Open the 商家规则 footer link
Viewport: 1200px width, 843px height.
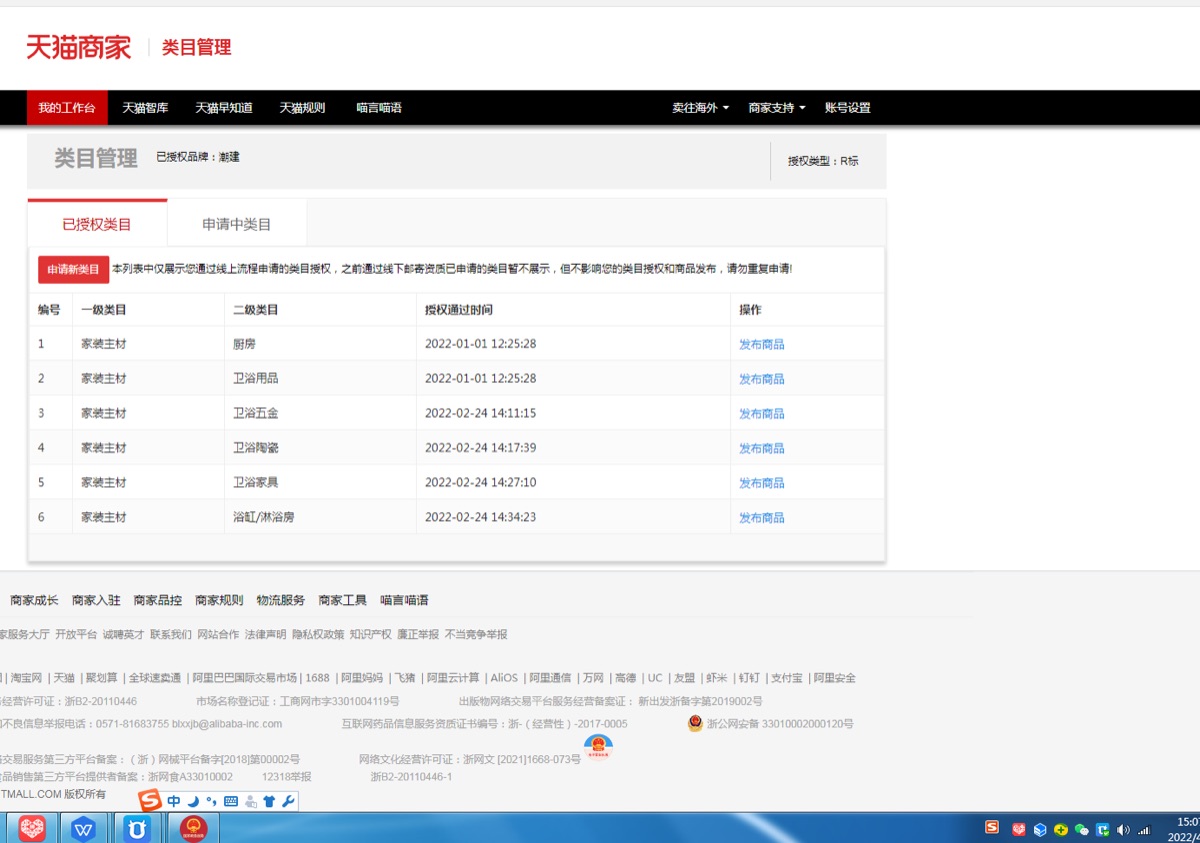(219, 600)
